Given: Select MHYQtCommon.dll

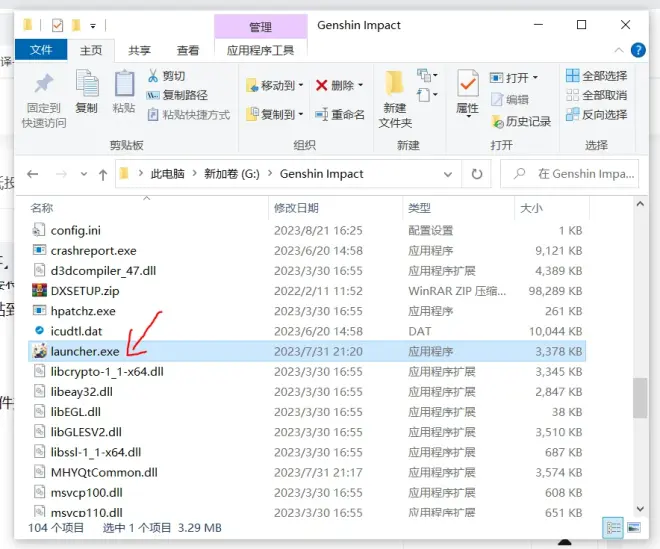Looking at the screenshot, I should pos(307,472).
